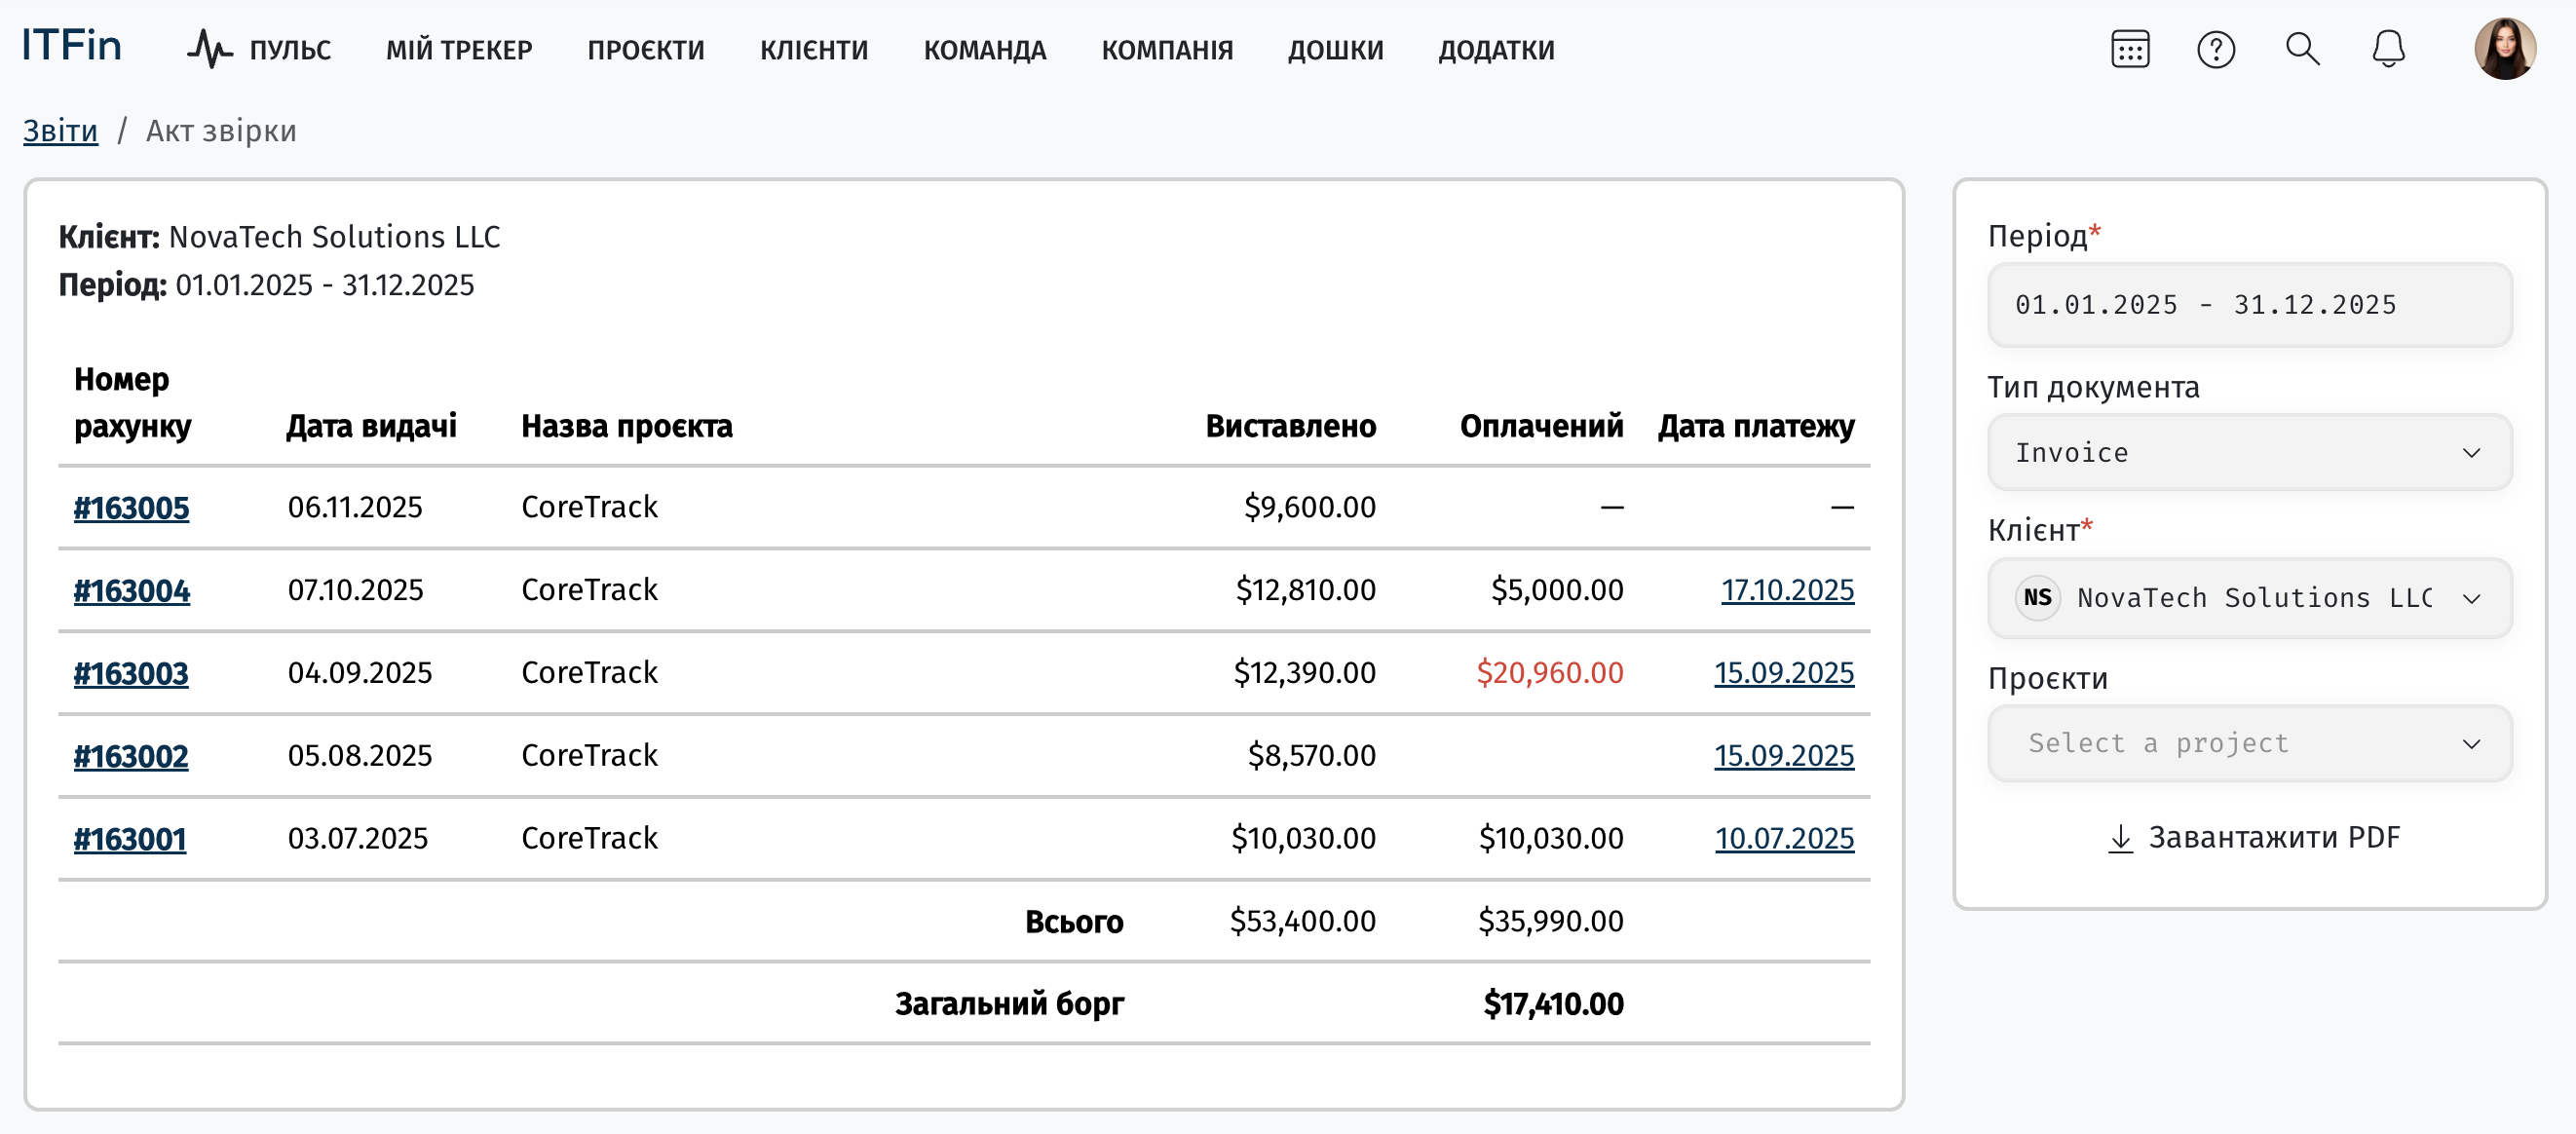Click the user profile avatar
The height and width of the screenshot is (1134, 2576).
pos(2504,49)
